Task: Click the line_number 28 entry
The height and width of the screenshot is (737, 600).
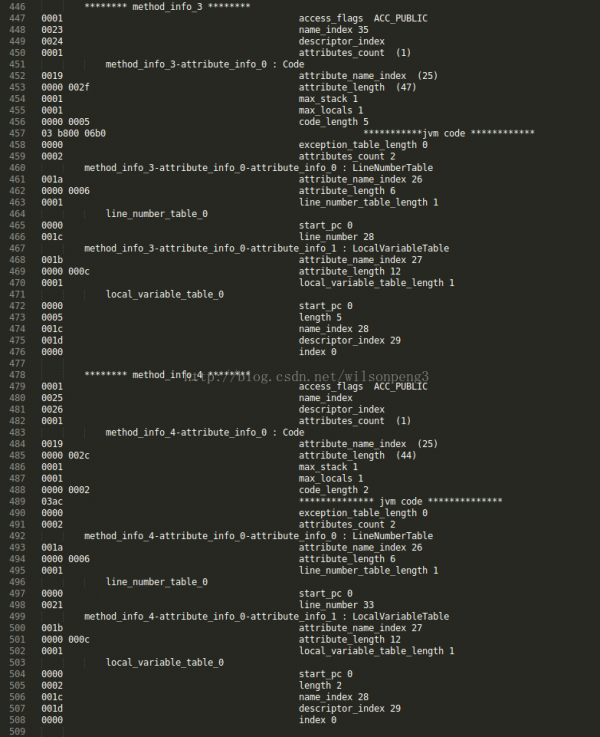Action: pyautogui.click(x=336, y=237)
